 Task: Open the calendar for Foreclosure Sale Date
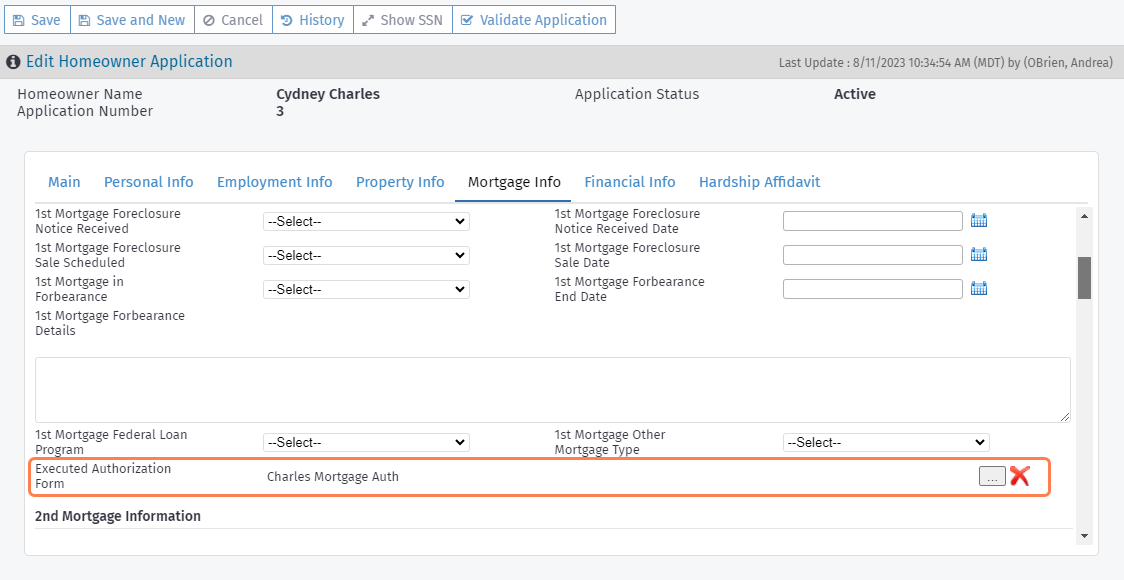(x=978, y=254)
